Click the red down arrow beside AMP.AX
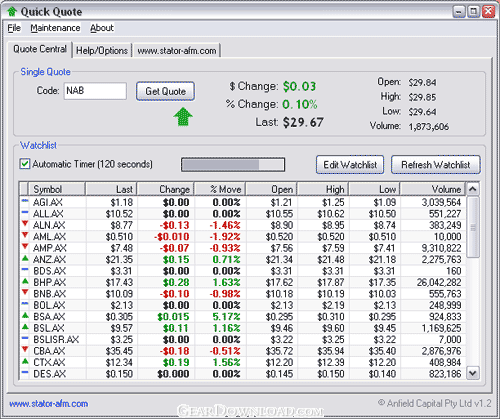Image resolution: width=500 pixels, height=419 pixels. click(x=25, y=247)
